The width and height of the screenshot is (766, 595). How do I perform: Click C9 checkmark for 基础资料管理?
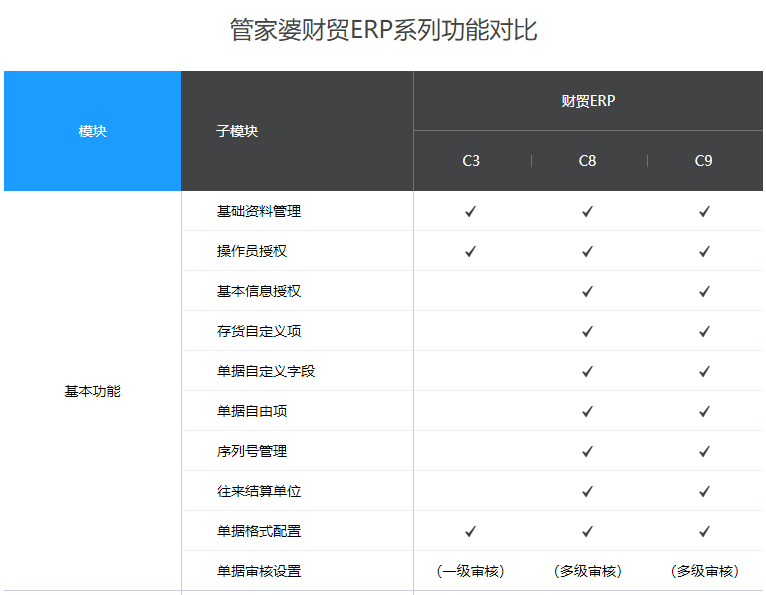704,211
